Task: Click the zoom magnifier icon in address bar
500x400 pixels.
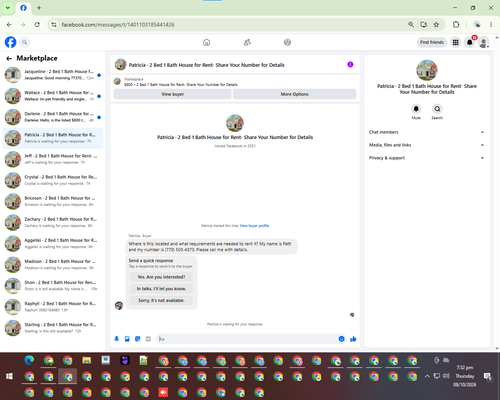Action: pos(411,24)
